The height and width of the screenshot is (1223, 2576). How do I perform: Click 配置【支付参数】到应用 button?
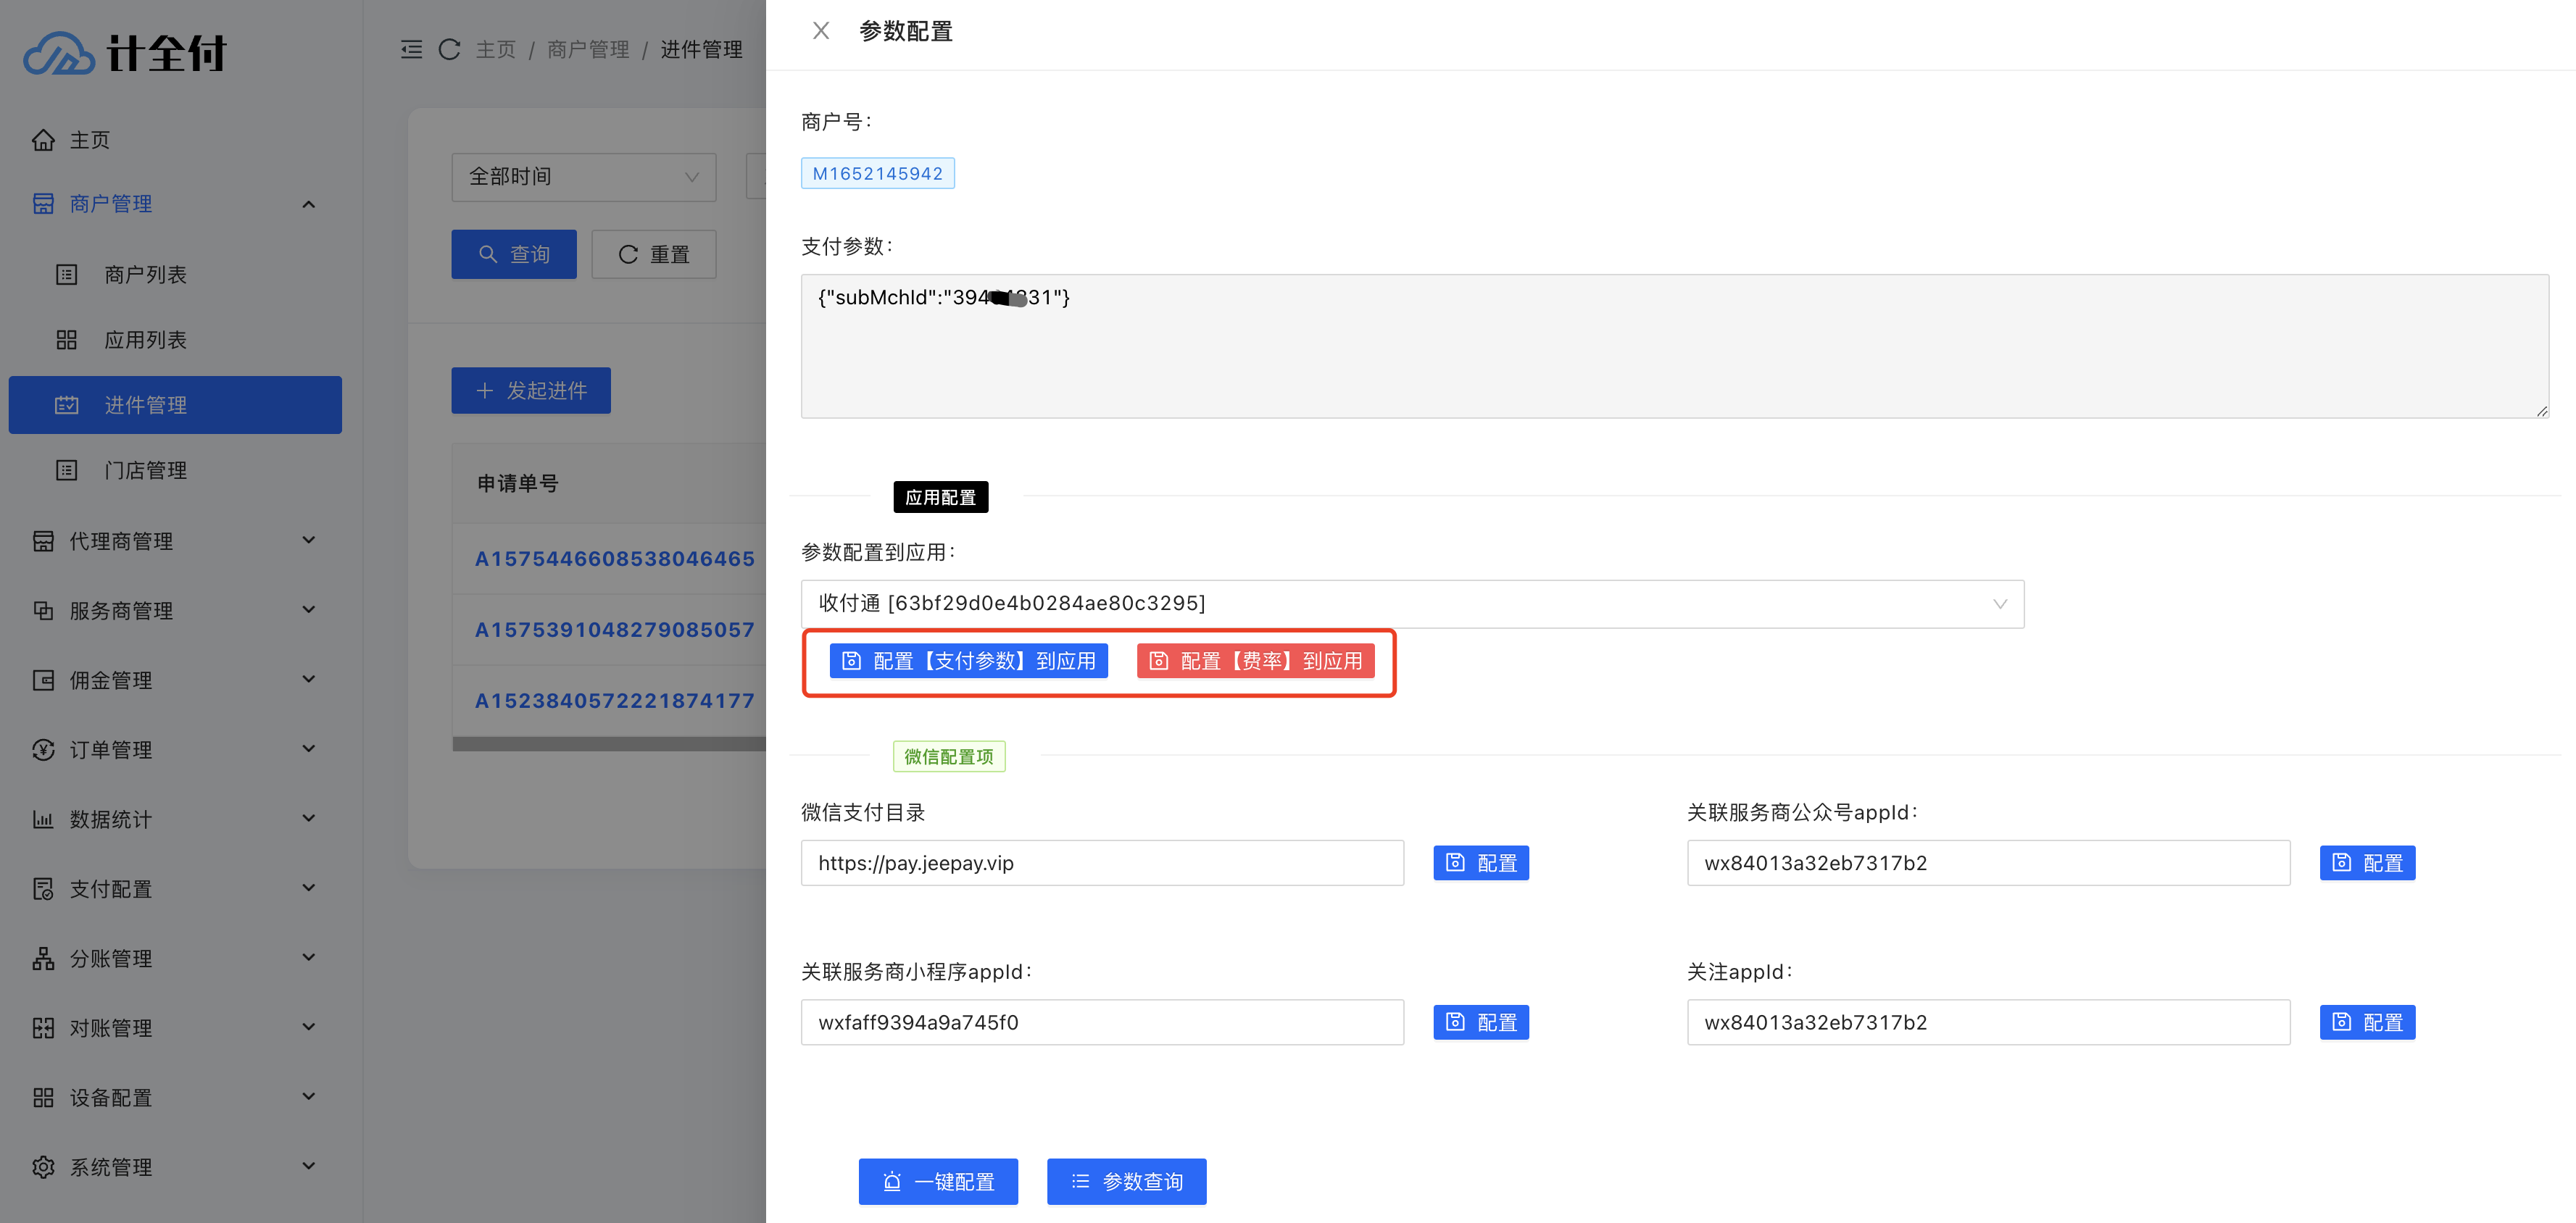(x=968, y=661)
